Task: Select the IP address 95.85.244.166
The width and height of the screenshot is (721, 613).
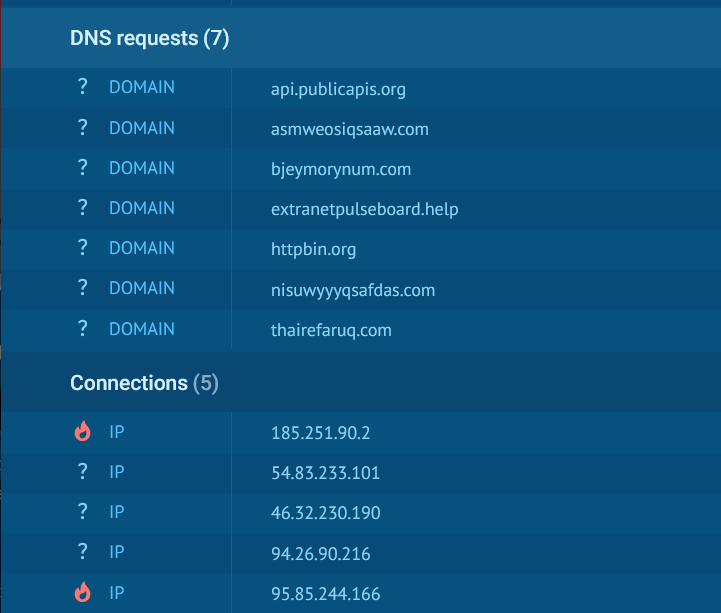Action: 326,594
